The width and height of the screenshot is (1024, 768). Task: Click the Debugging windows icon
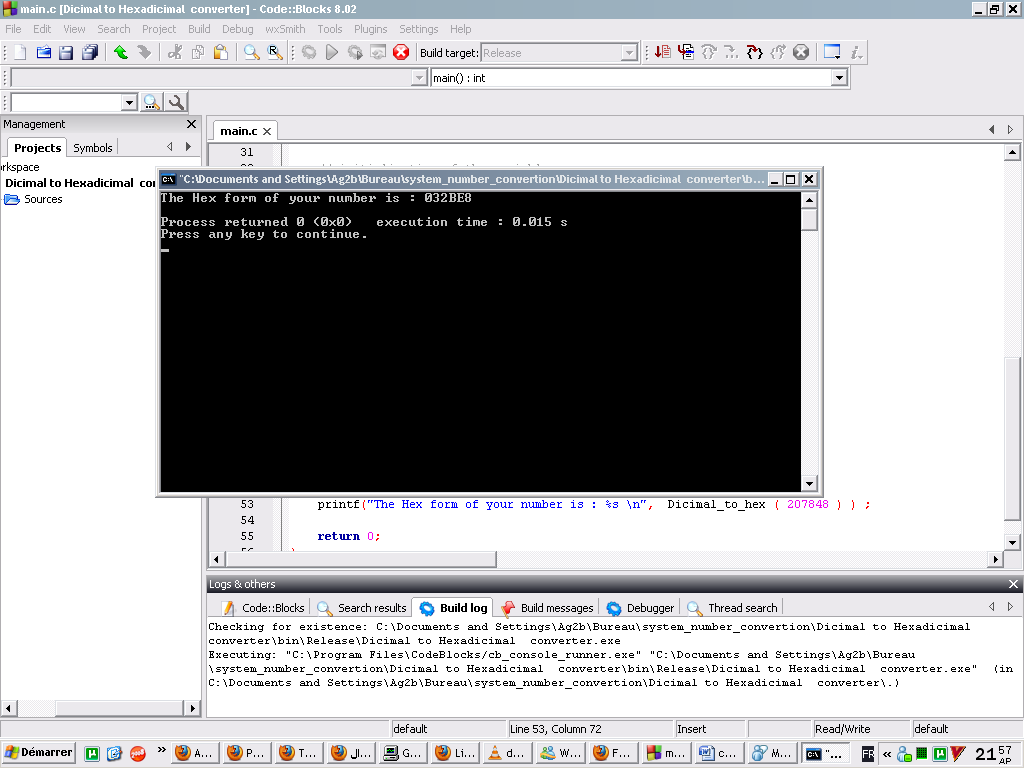[832, 52]
